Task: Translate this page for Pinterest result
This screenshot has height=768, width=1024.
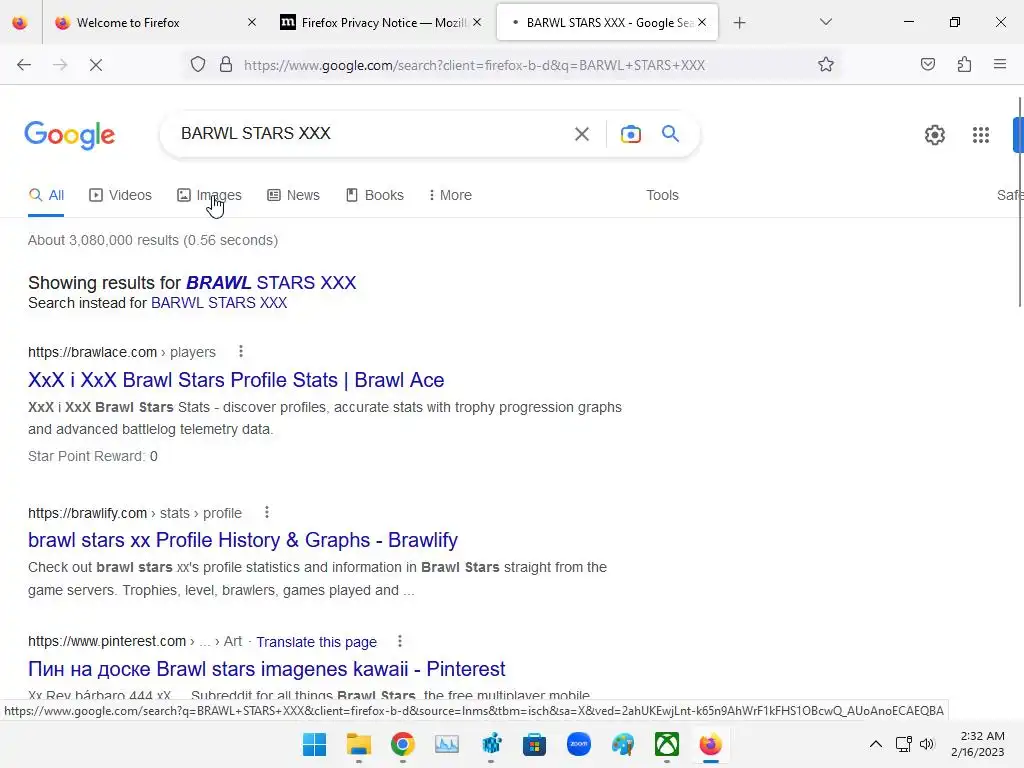Action: (x=316, y=642)
